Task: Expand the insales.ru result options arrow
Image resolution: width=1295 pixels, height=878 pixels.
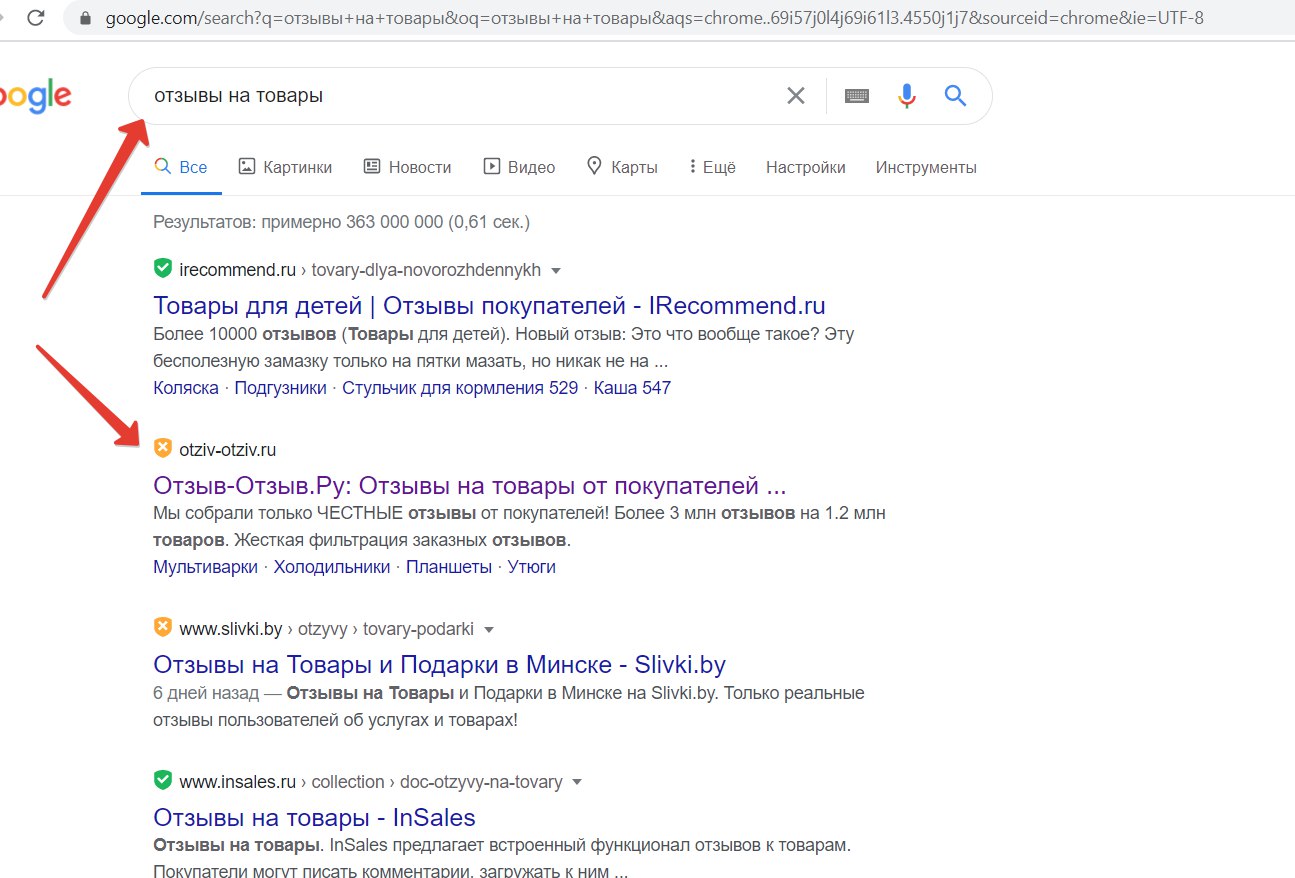Action: 575,782
